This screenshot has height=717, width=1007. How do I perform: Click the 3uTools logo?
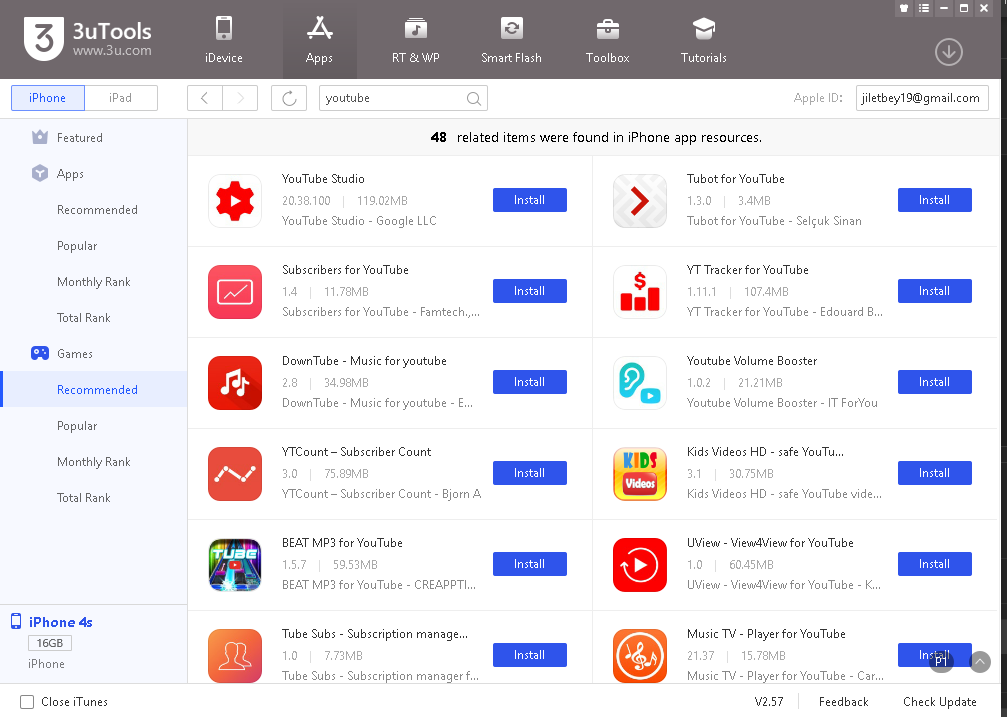pyautogui.click(x=88, y=39)
